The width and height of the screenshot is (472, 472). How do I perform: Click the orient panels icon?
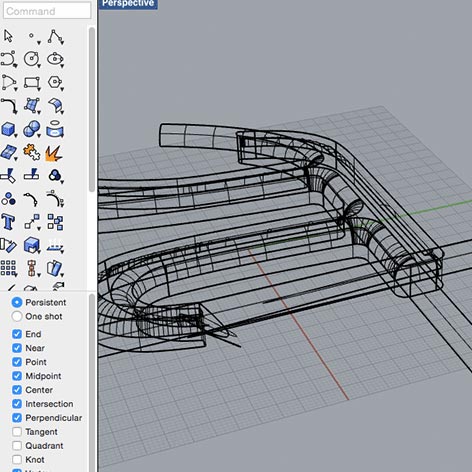point(55,268)
